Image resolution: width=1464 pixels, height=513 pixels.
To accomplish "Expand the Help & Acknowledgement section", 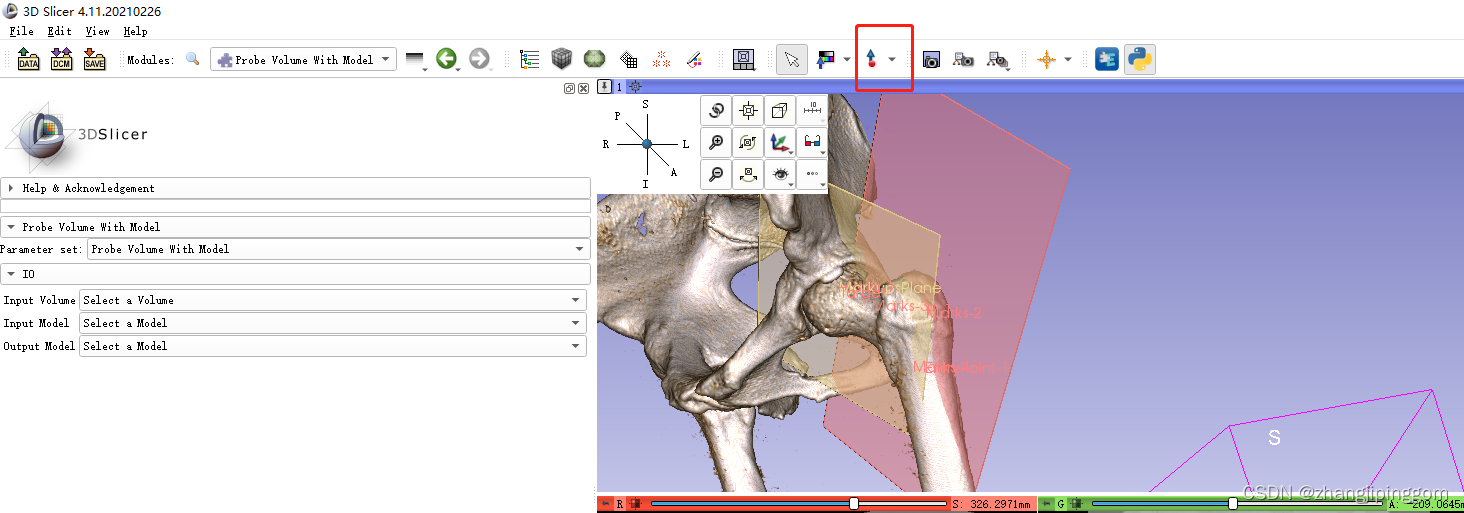I will (x=295, y=188).
